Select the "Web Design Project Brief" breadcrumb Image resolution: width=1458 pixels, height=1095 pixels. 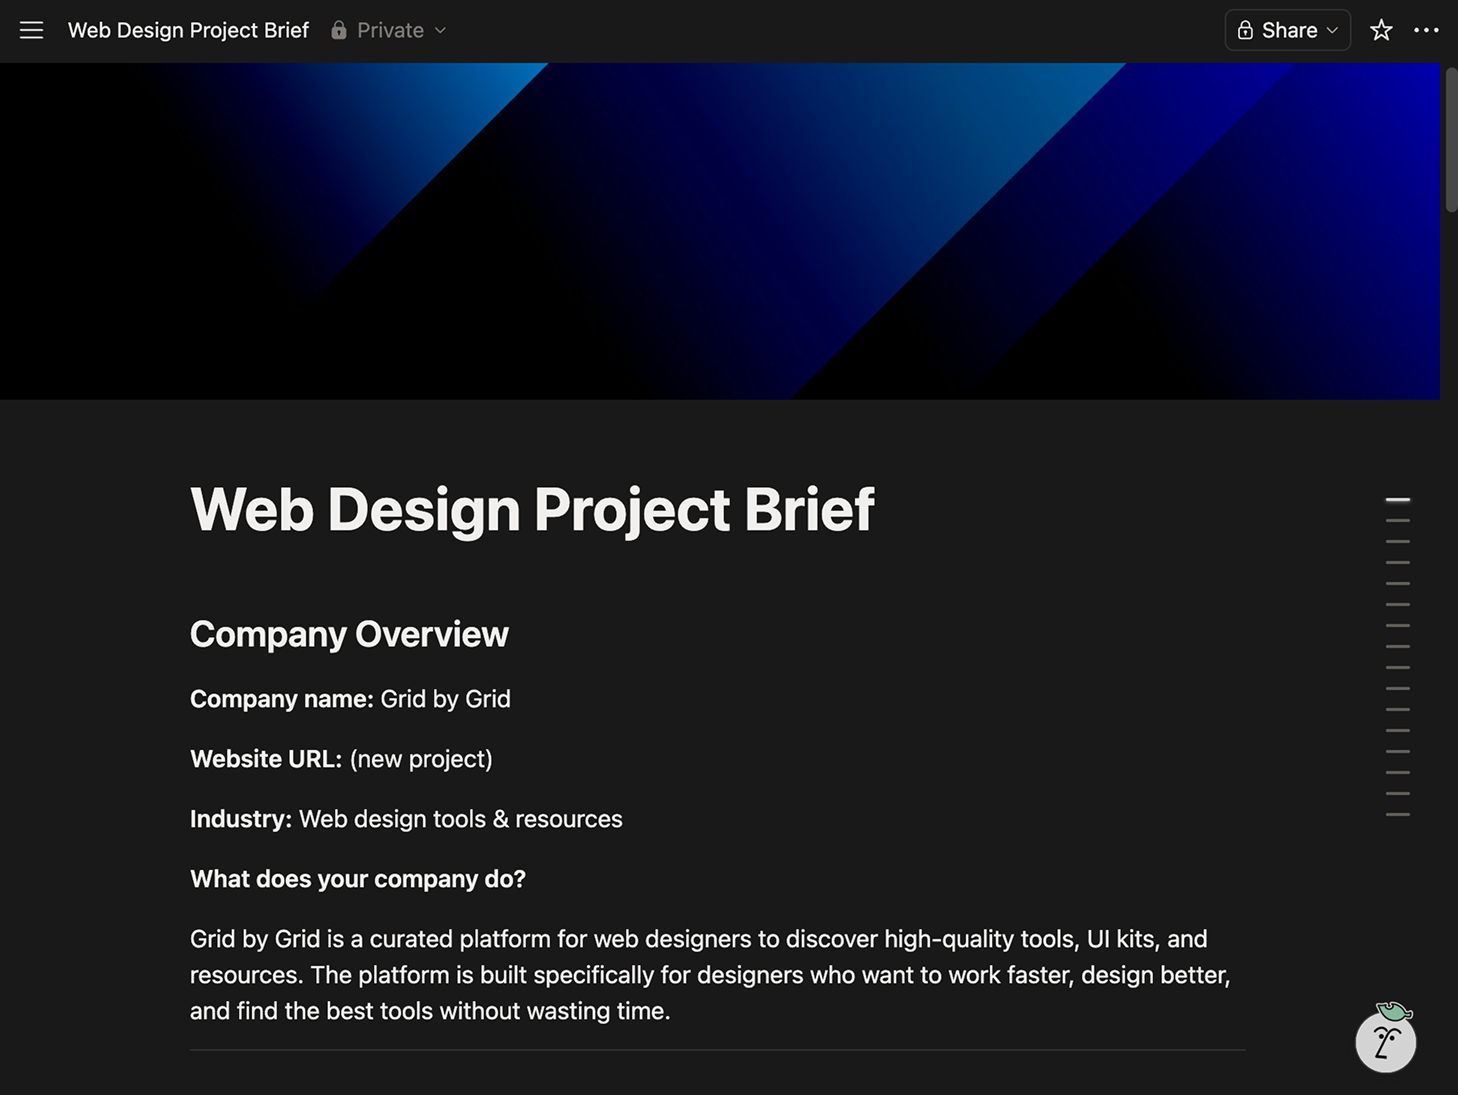(188, 30)
